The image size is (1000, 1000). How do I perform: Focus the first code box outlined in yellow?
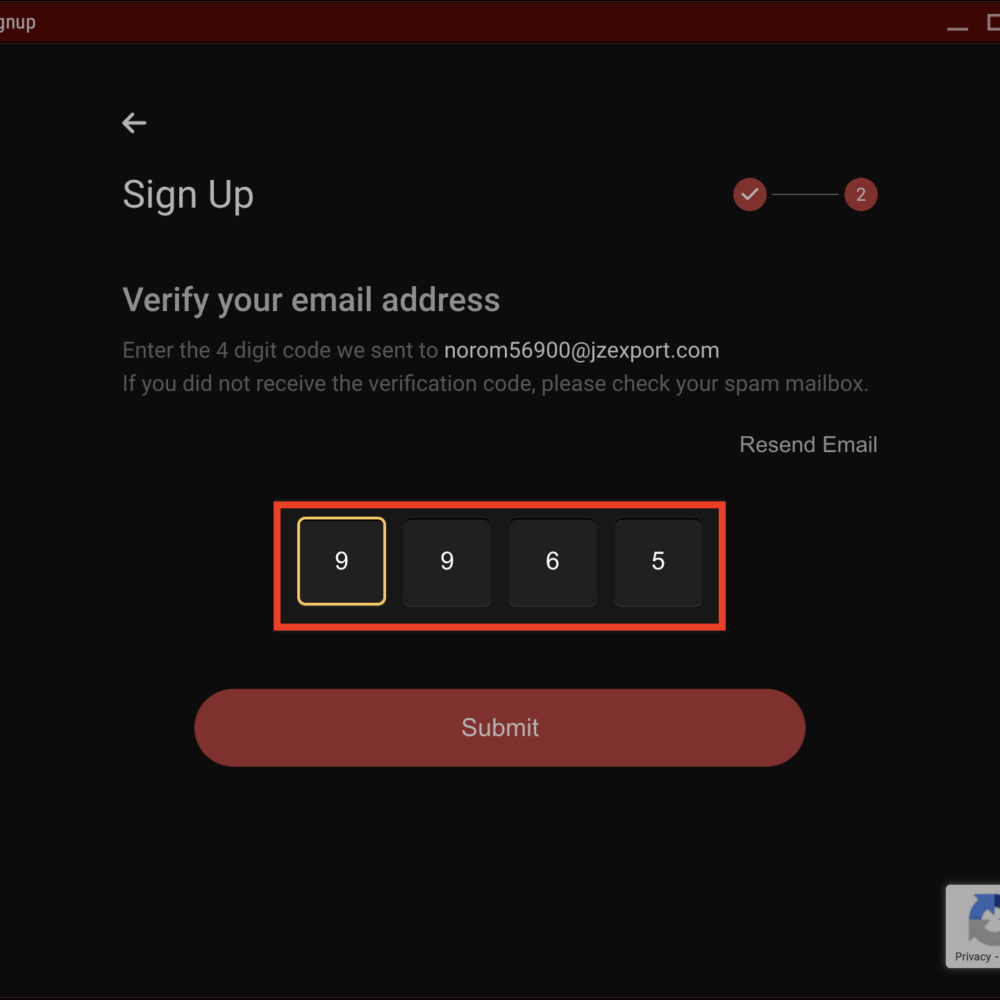[341, 561]
